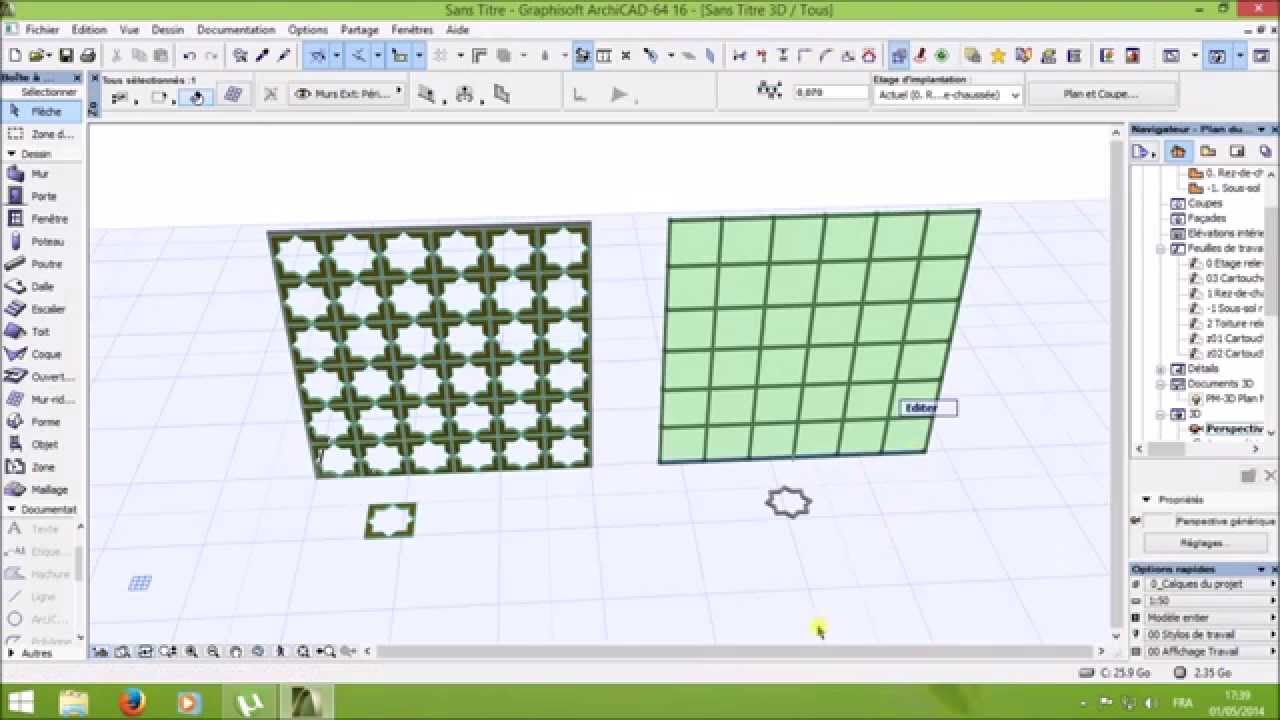Collapse the Propriétés section
The width and height of the screenshot is (1280, 720).
1146,500
